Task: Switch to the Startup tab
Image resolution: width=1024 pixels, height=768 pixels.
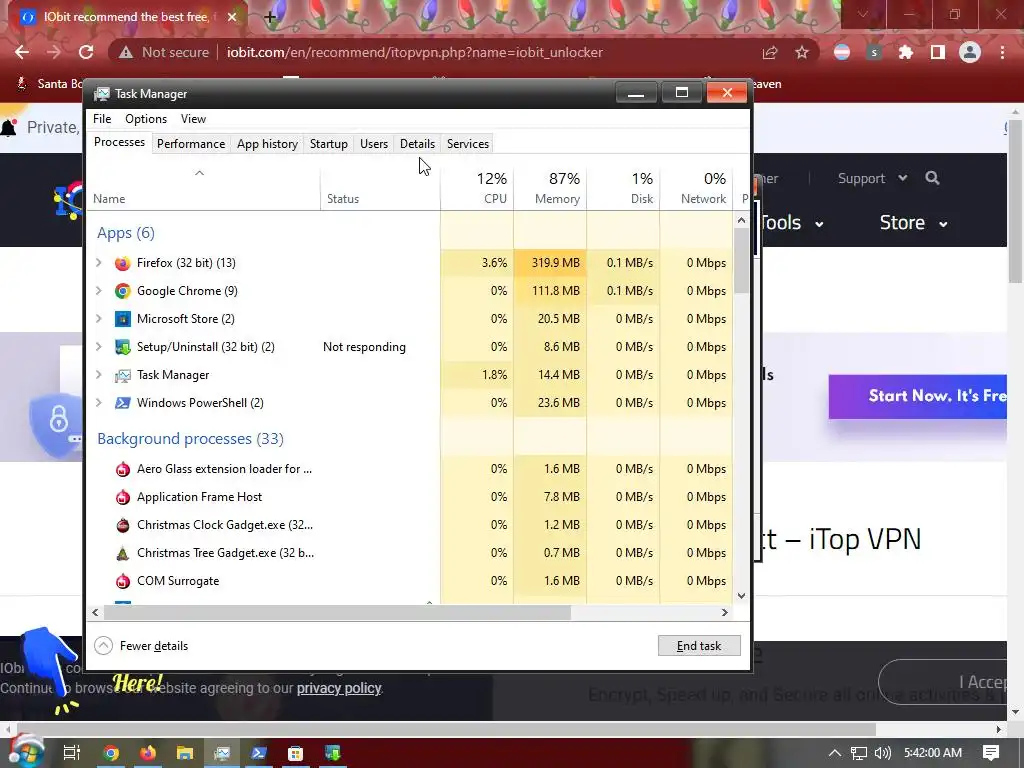Action: point(328,144)
